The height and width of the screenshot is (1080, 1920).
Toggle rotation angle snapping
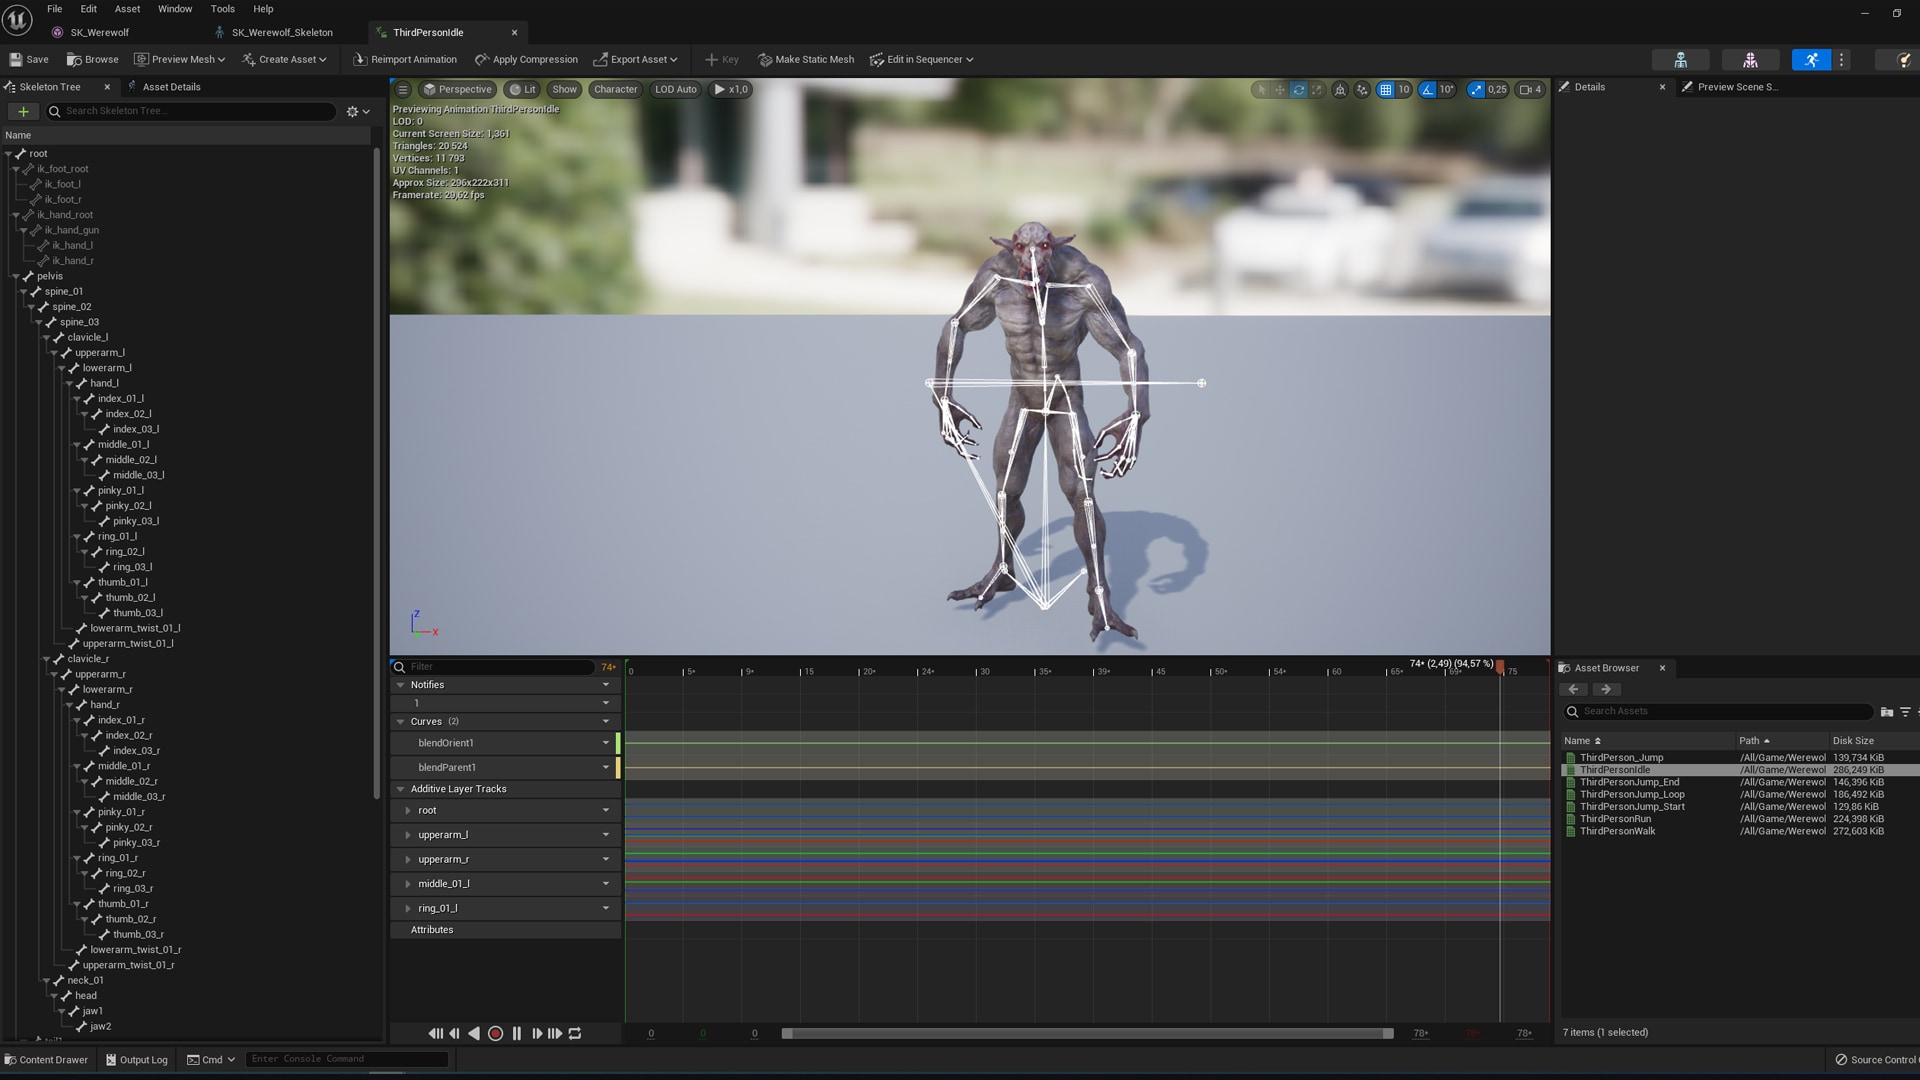pyautogui.click(x=1427, y=90)
